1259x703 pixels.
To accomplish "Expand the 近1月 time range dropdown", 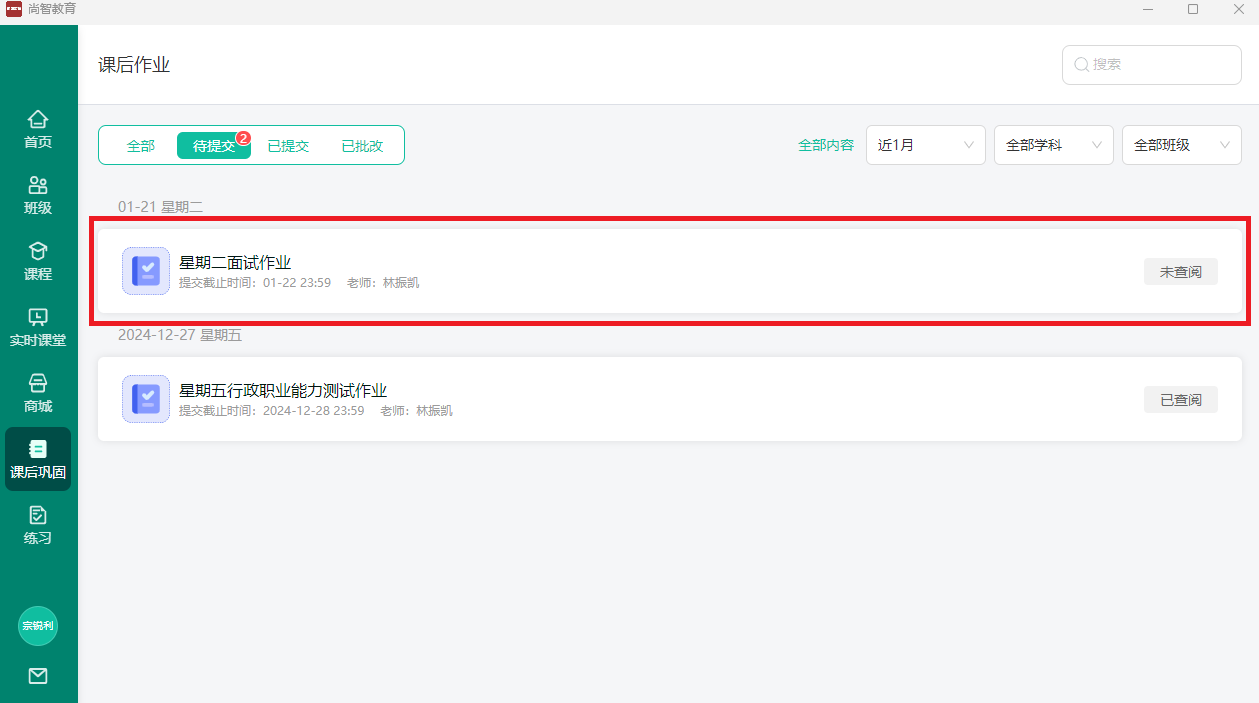I will click(925, 145).
